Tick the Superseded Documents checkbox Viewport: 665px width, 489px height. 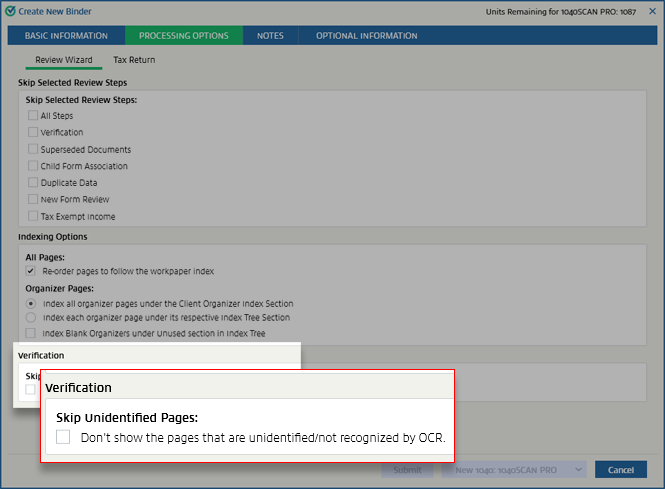coord(33,149)
